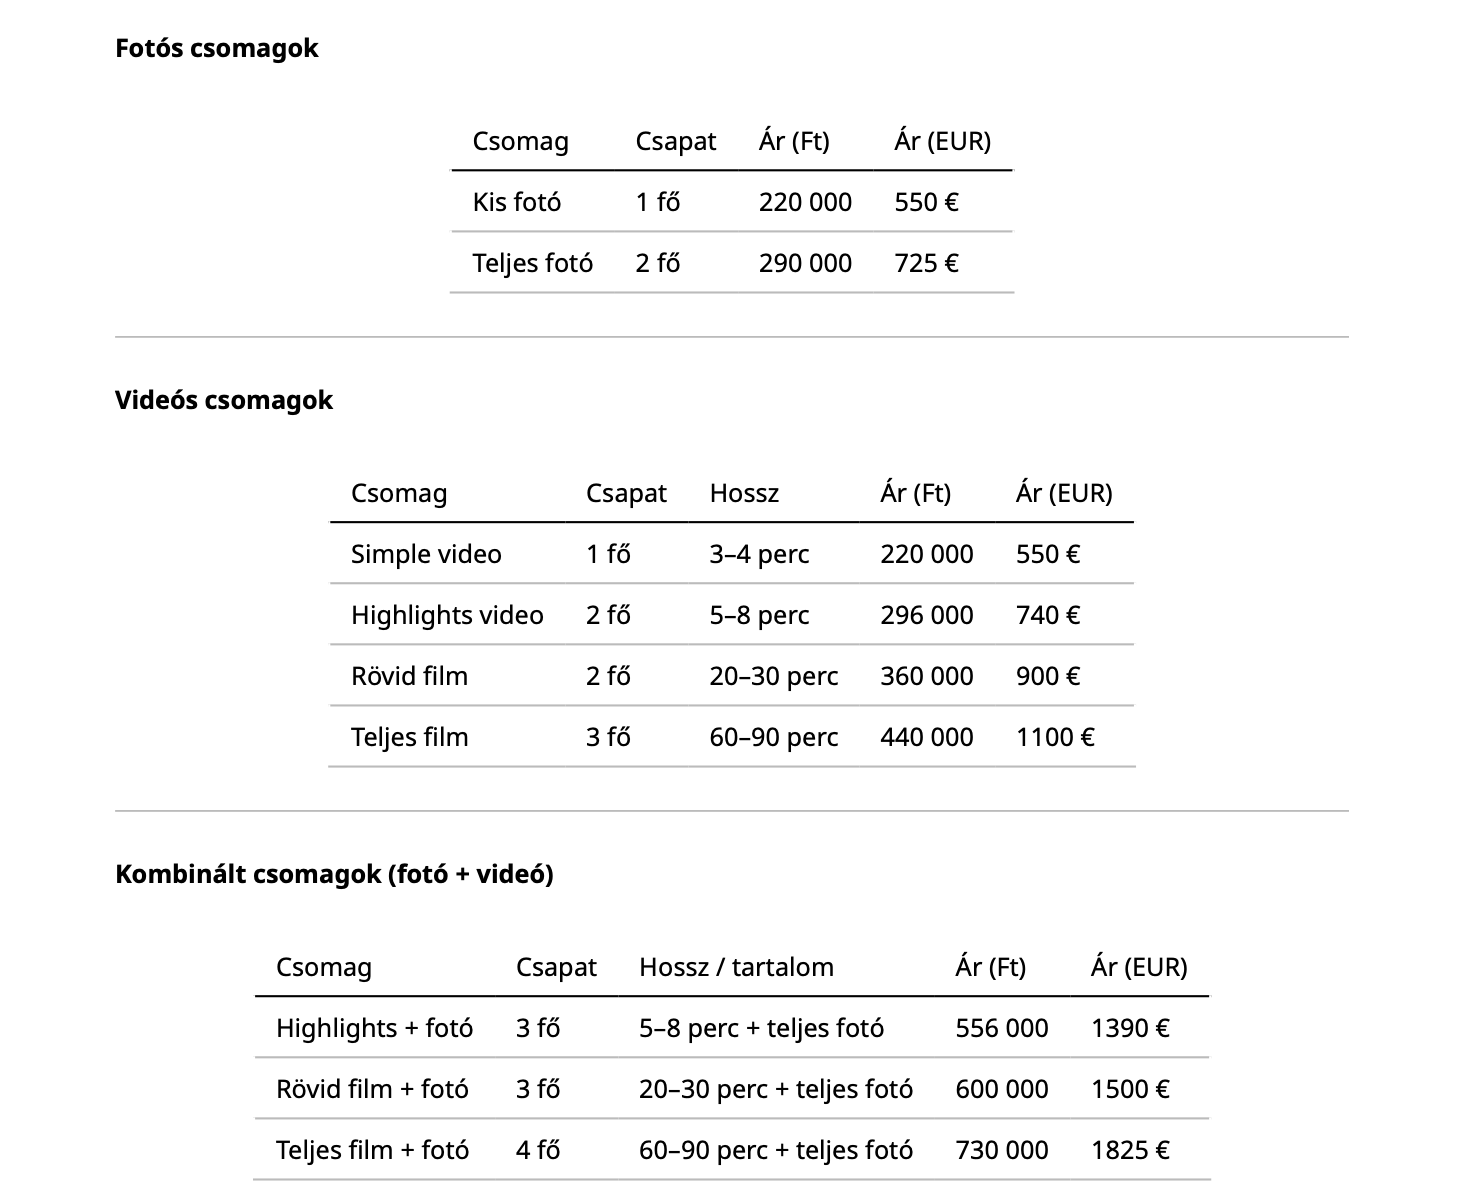Image resolution: width=1467 pixels, height=1200 pixels.
Task: Click the "Kis fotó" package cell
Action: [x=517, y=202]
